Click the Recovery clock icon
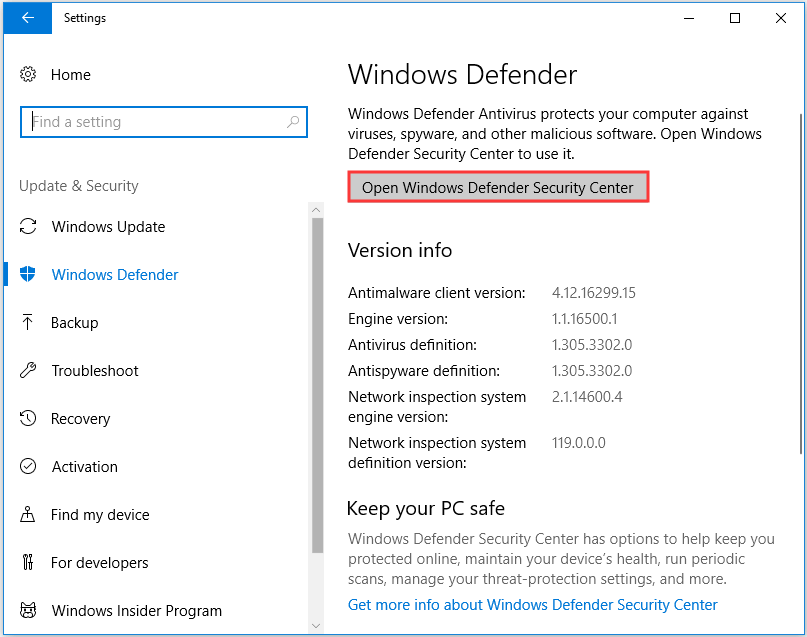Viewport: 807px width, 637px height. click(x=28, y=418)
